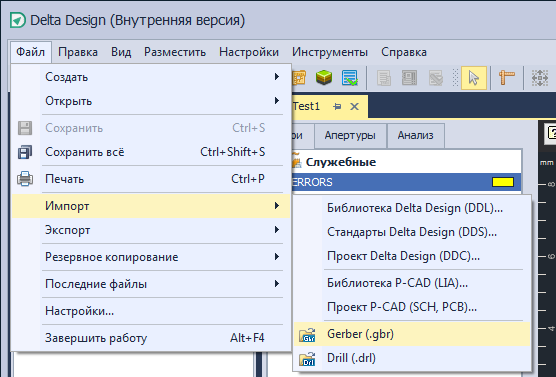Image resolution: width=556 pixels, height=377 pixels.
Task: Import Библиотека P-CAD (LIA)...
Action: click(412, 283)
